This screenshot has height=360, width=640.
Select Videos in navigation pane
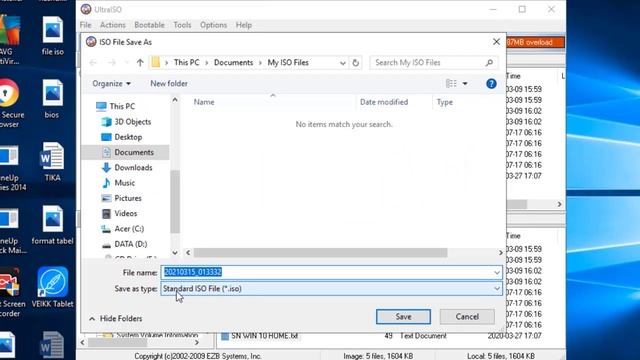coord(119,213)
